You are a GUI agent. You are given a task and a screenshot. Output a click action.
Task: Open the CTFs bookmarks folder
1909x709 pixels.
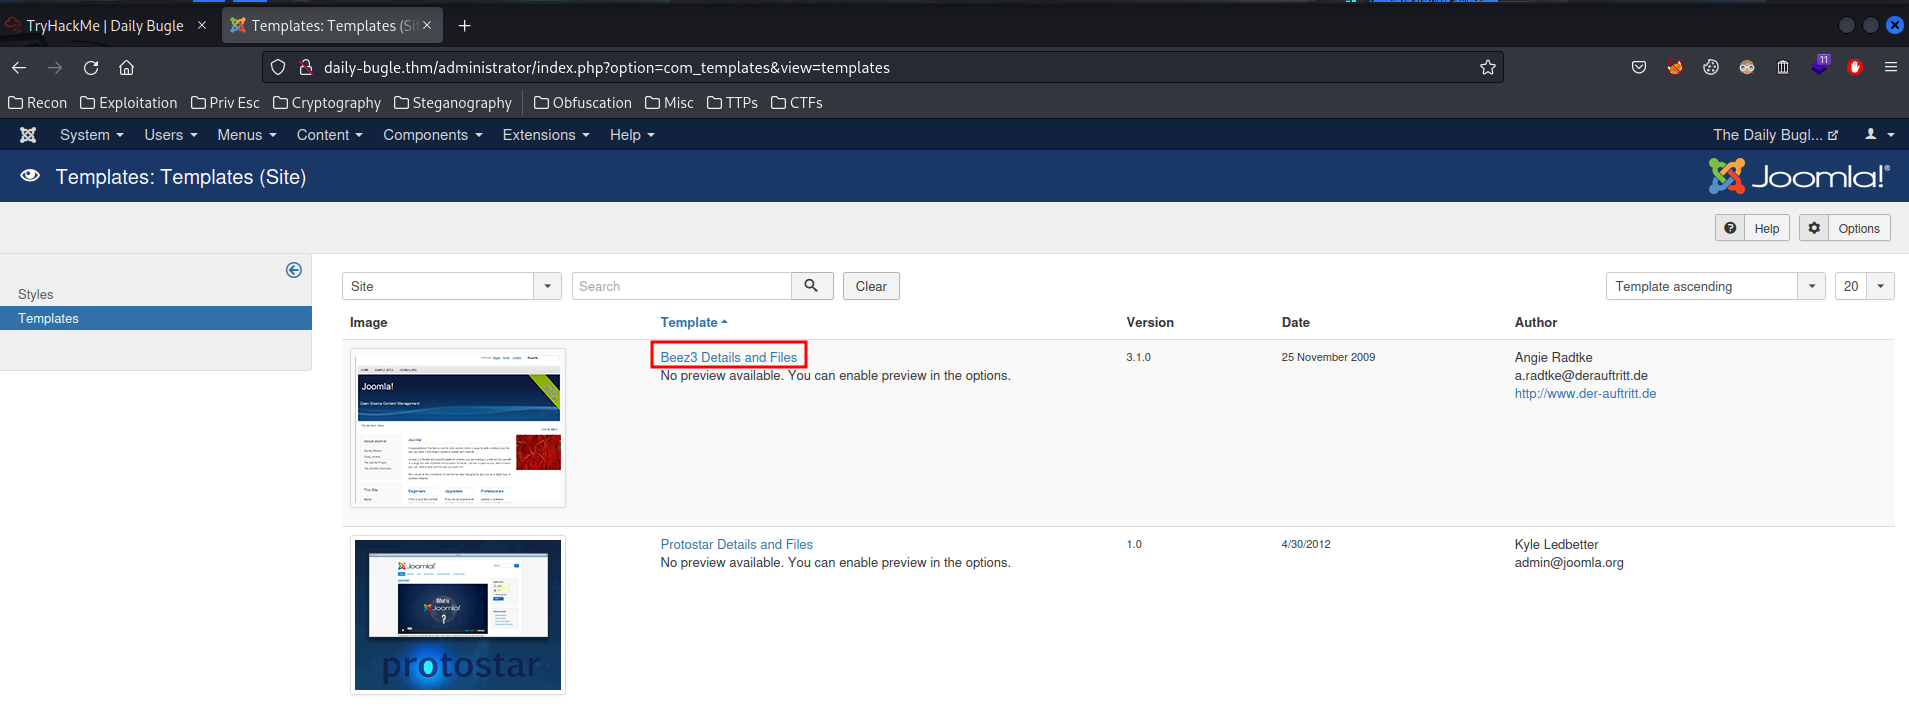pos(797,103)
